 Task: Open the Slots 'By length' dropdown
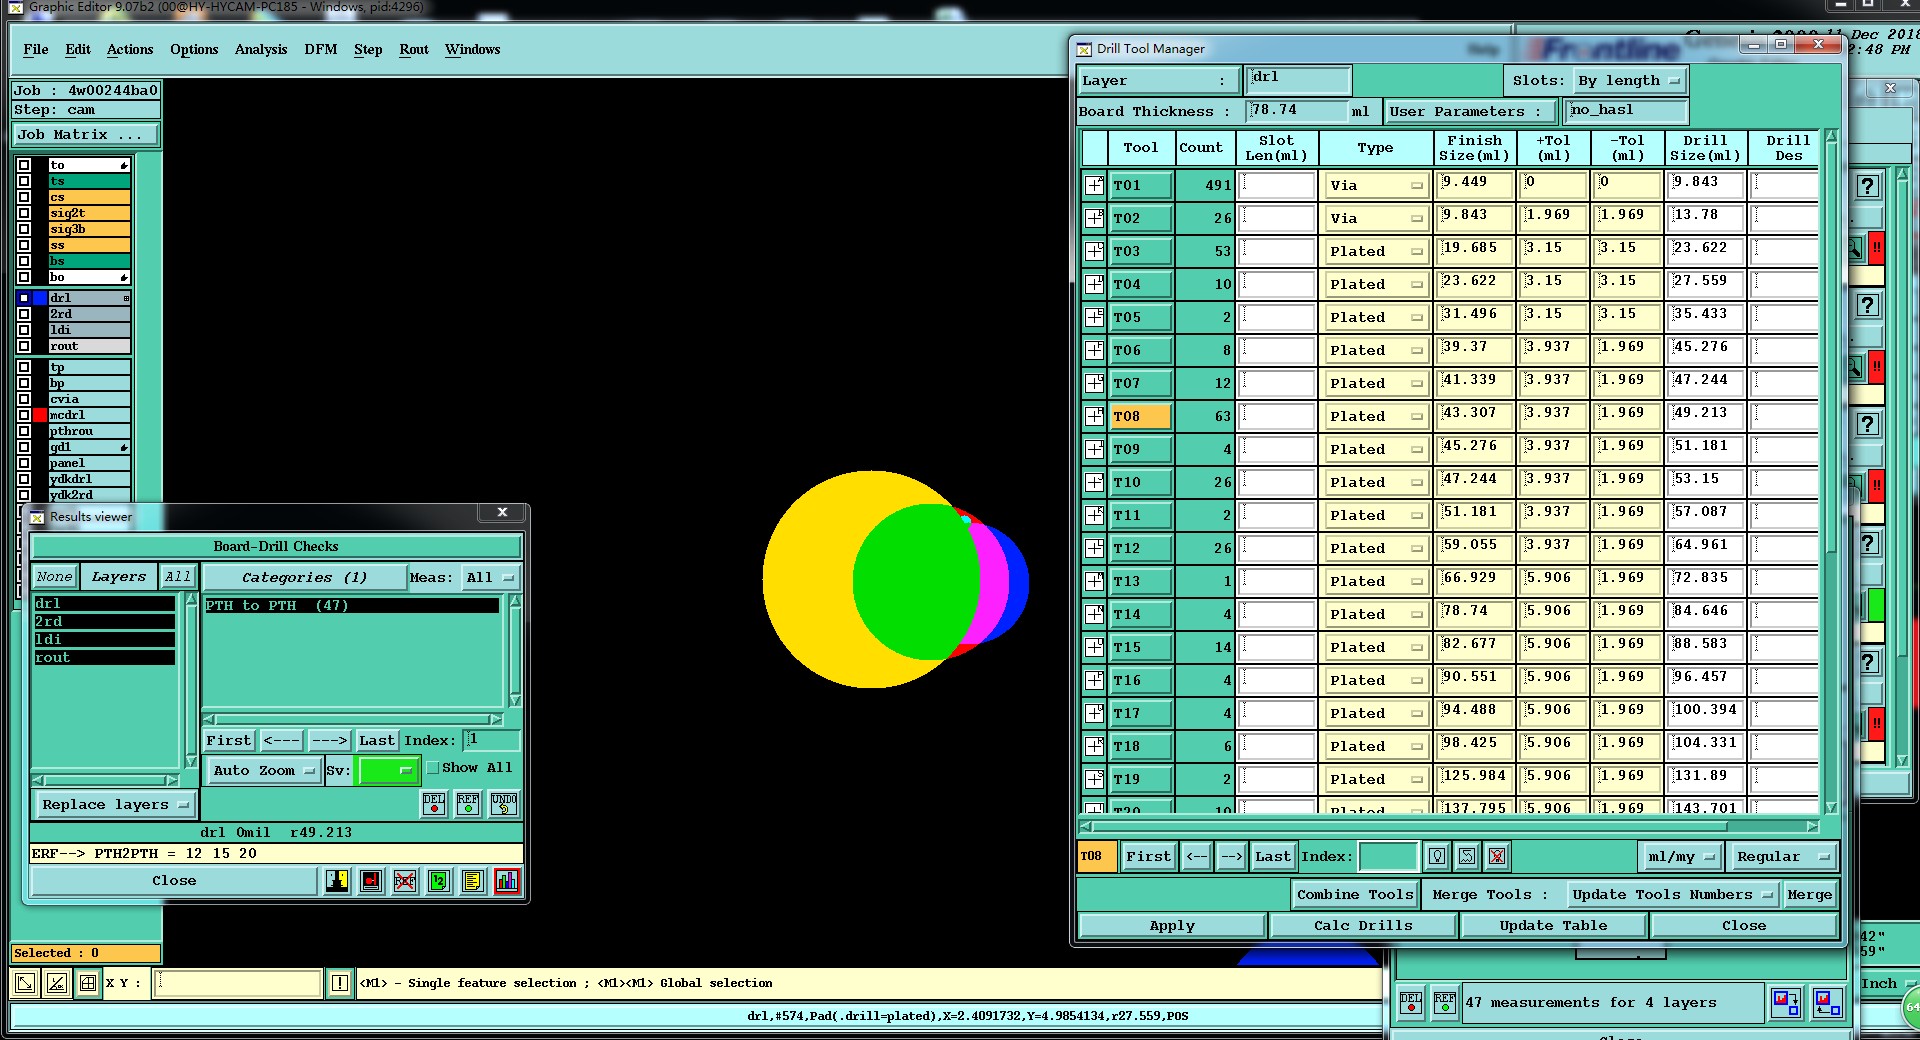(1630, 80)
